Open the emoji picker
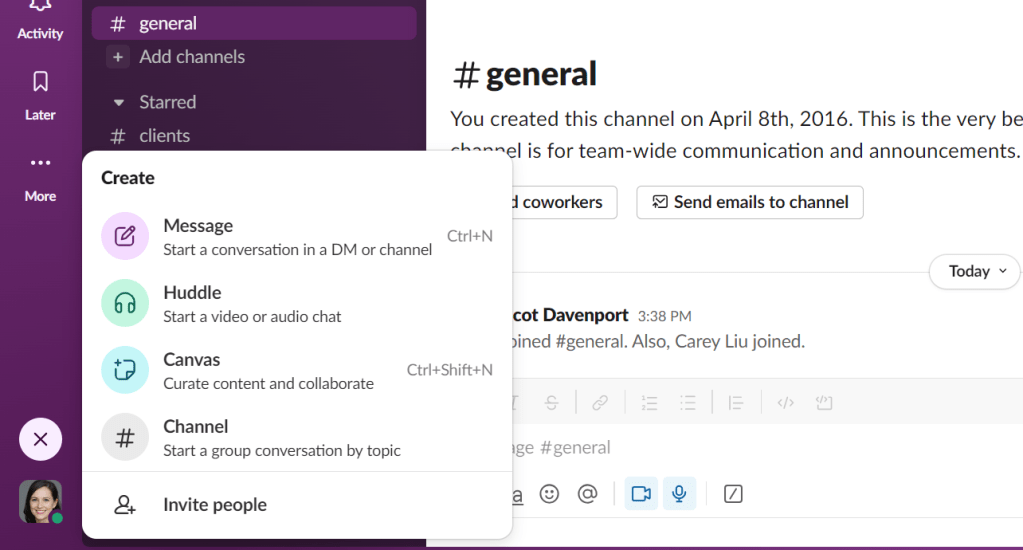 point(549,494)
